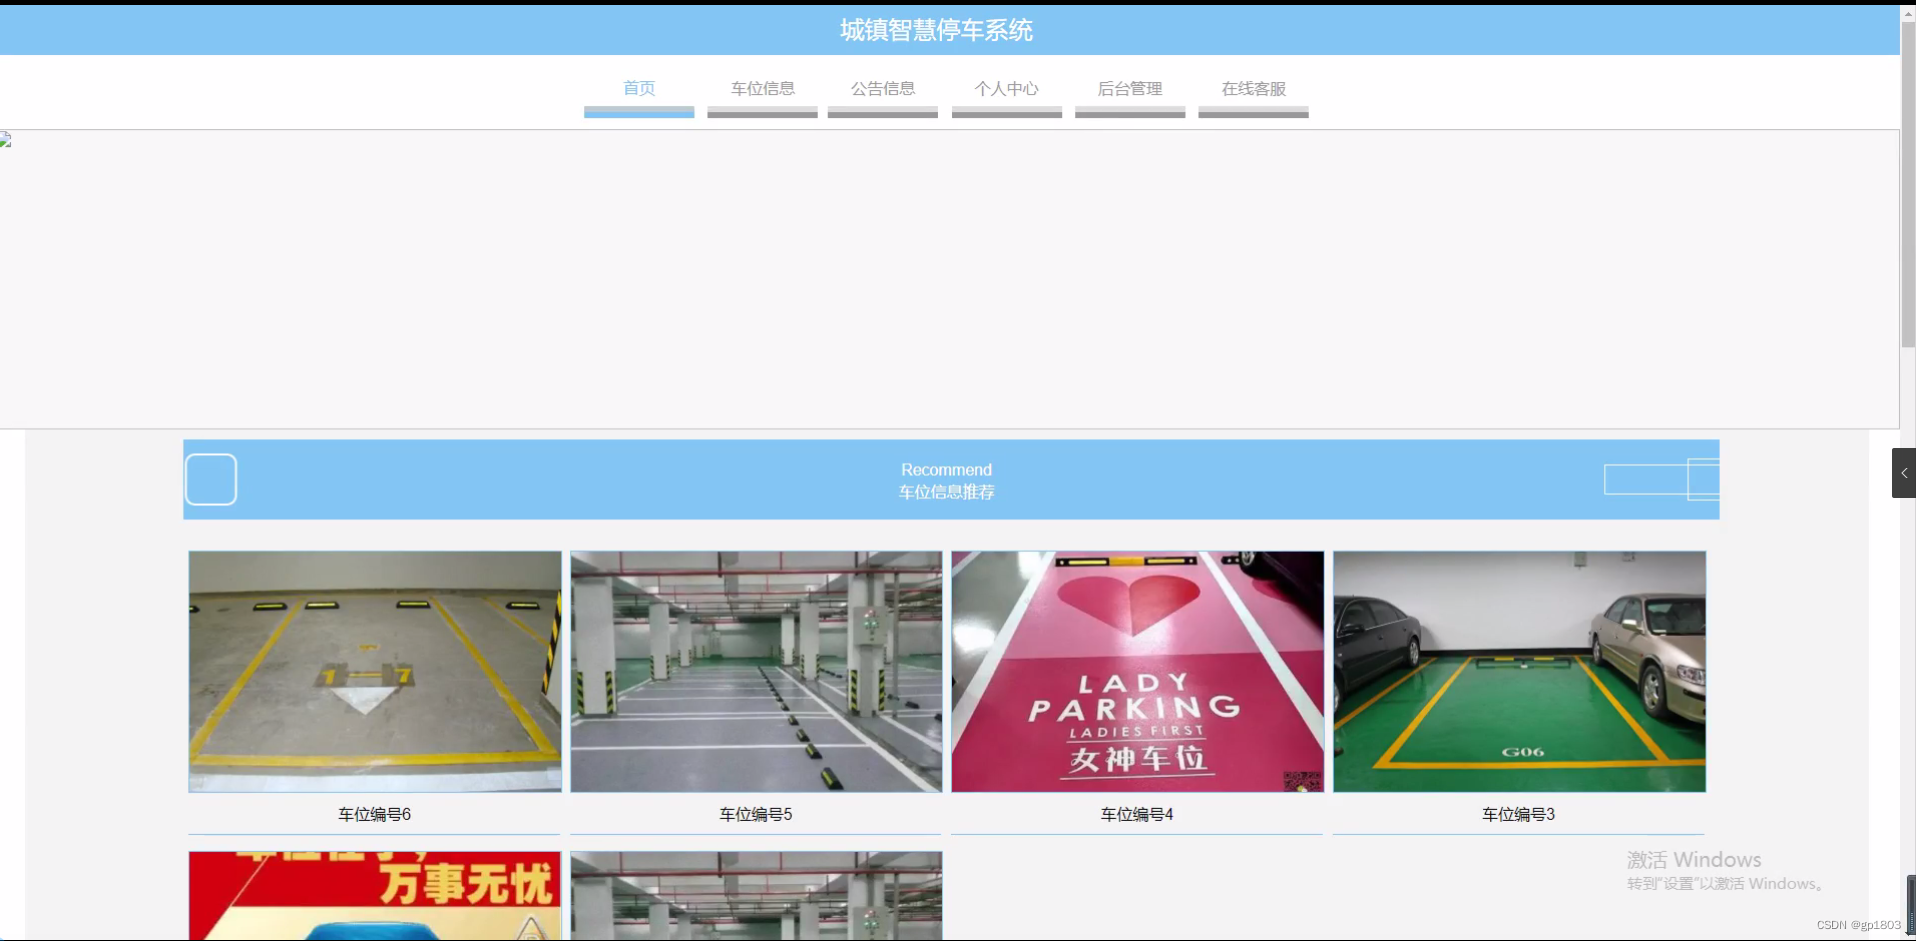Open the 后台管理 navigation tab
The width and height of the screenshot is (1916, 941).
[1130, 89]
